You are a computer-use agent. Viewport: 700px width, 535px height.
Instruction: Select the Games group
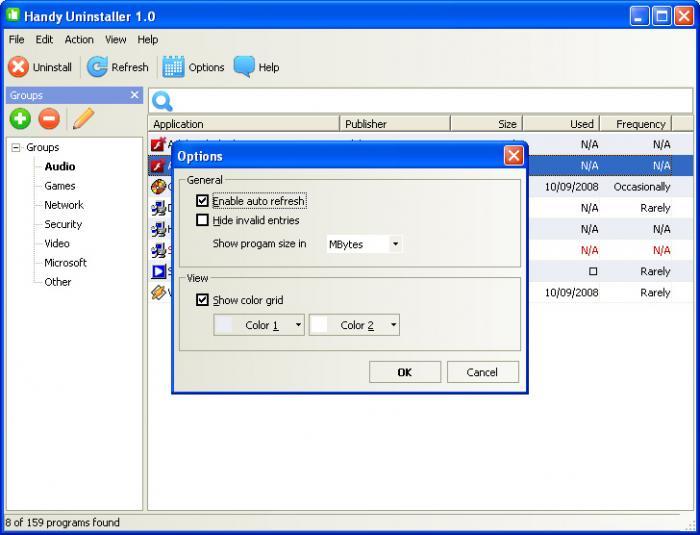(60, 186)
